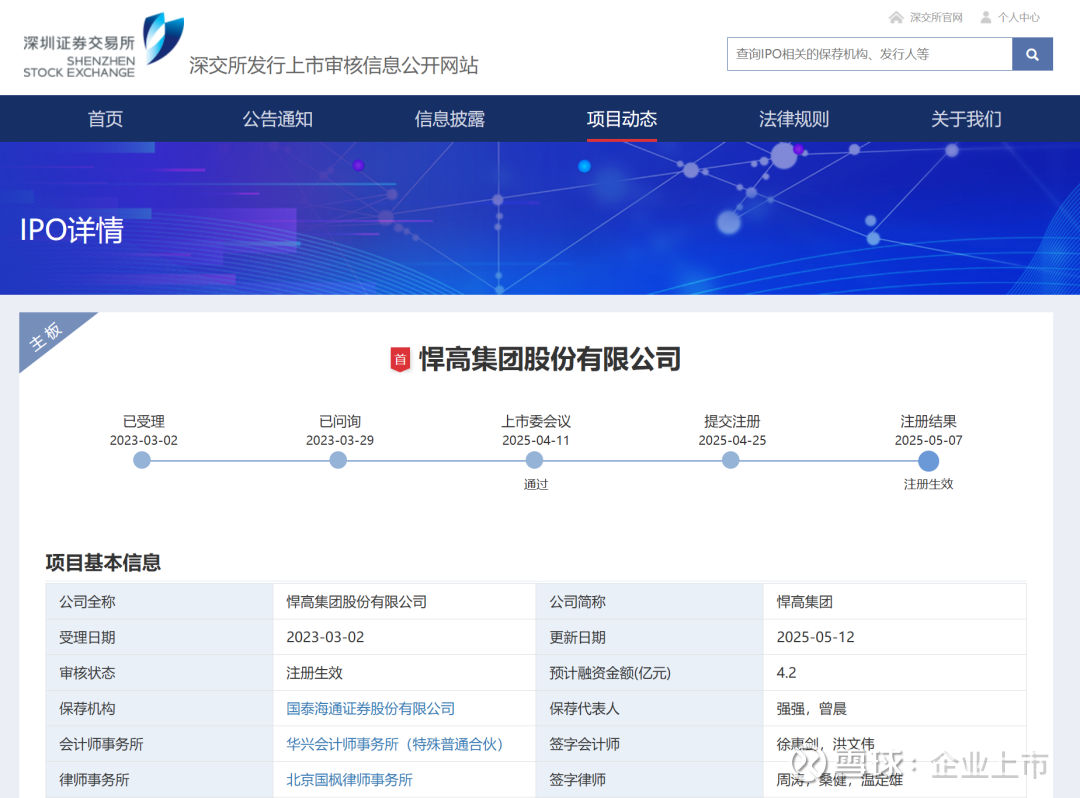Click the Shenzhen Stock Exchange logo
Screen dimensions: 1080x798
coord(103,48)
